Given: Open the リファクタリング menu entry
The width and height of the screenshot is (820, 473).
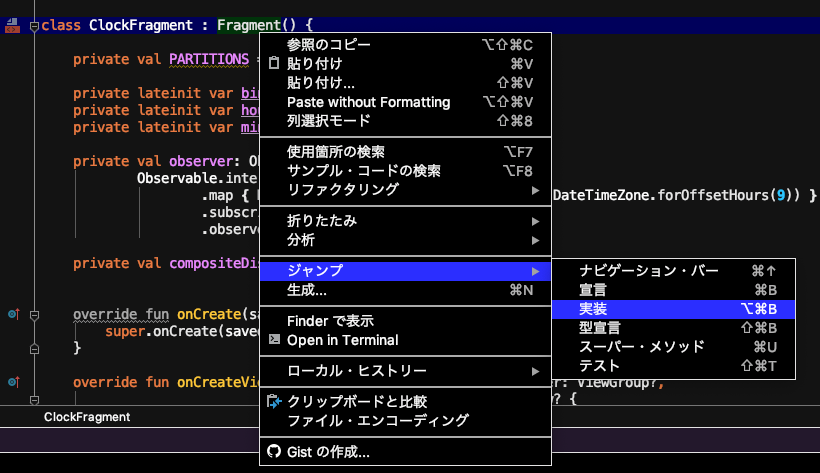Looking at the screenshot, I should (x=405, y=189).
